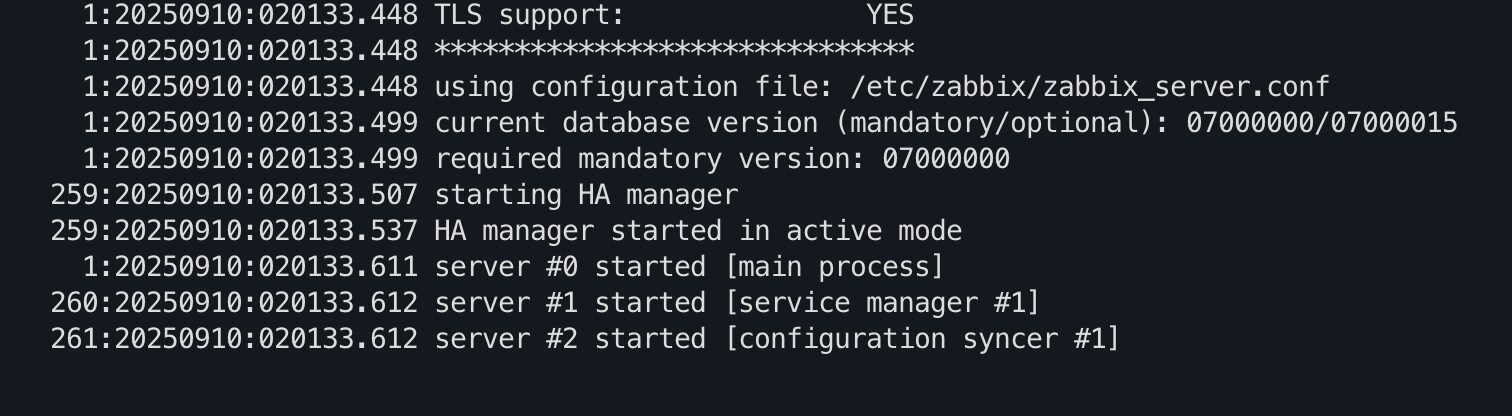This screenshot has height=416, width=1512.
Task: Click the database version value 07000000/07000015
Action: pos(1322,123)
